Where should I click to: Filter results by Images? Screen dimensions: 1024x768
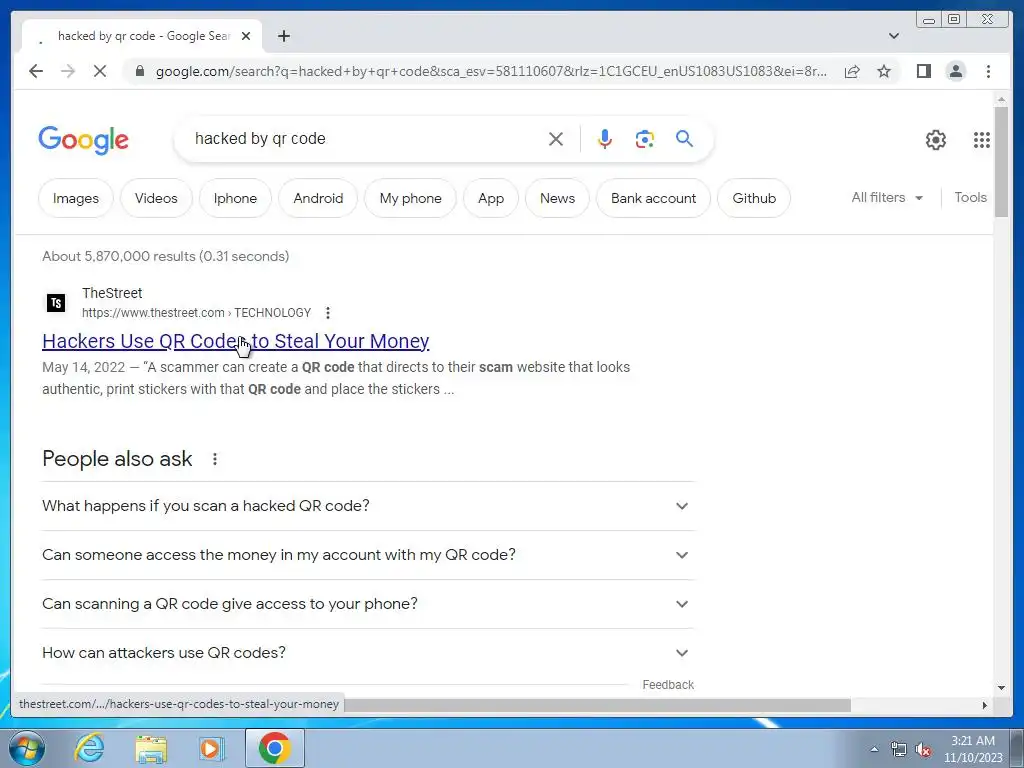click(76, 198)
